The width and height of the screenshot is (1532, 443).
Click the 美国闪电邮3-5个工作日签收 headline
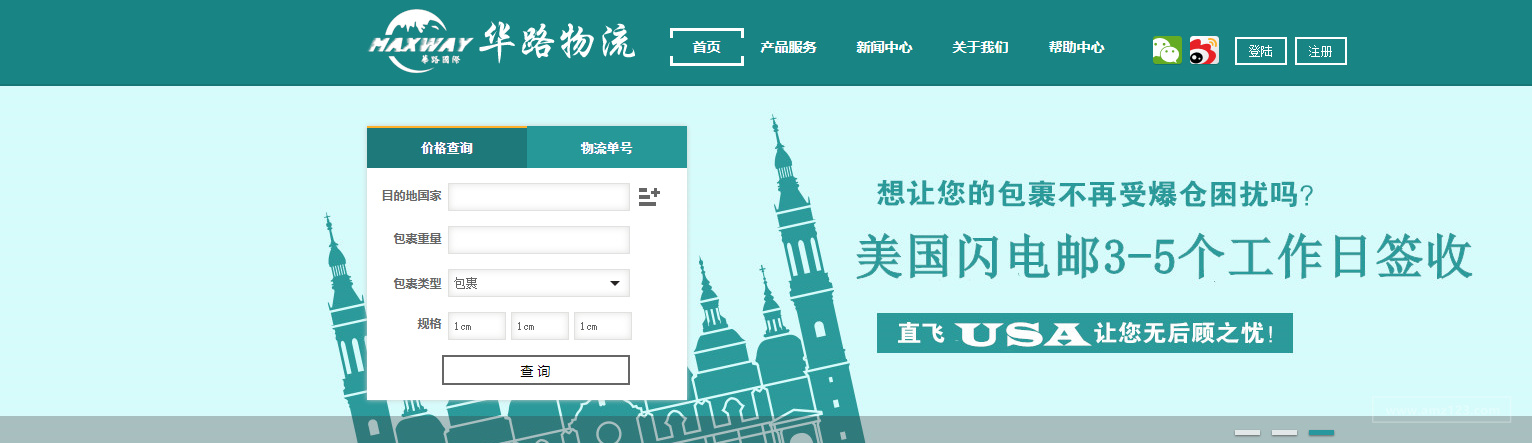point(1164,257)
